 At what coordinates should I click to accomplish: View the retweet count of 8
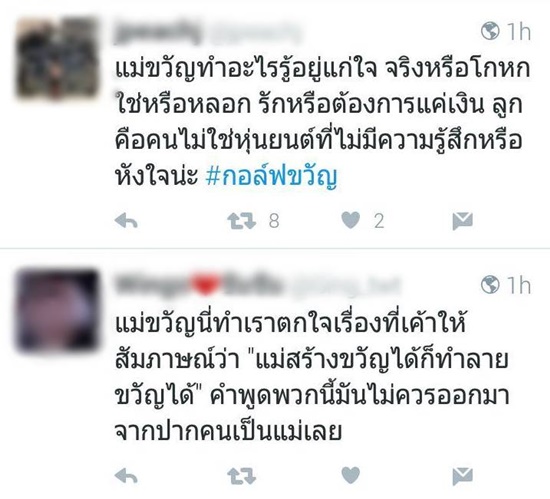click(x=274, y=221)
